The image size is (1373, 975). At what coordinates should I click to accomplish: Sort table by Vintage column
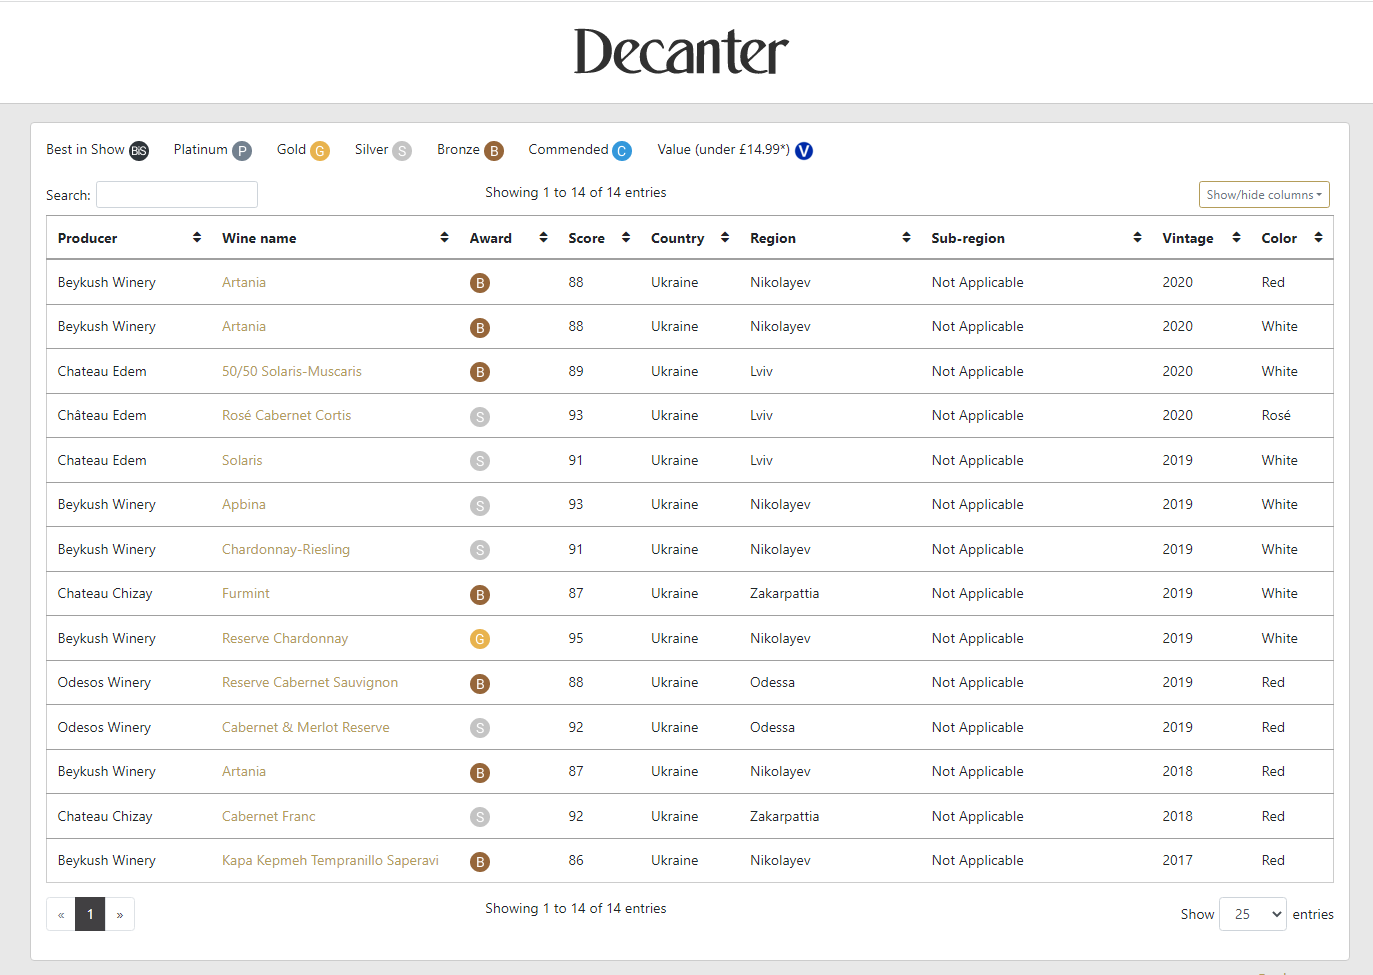[1201, 238]
